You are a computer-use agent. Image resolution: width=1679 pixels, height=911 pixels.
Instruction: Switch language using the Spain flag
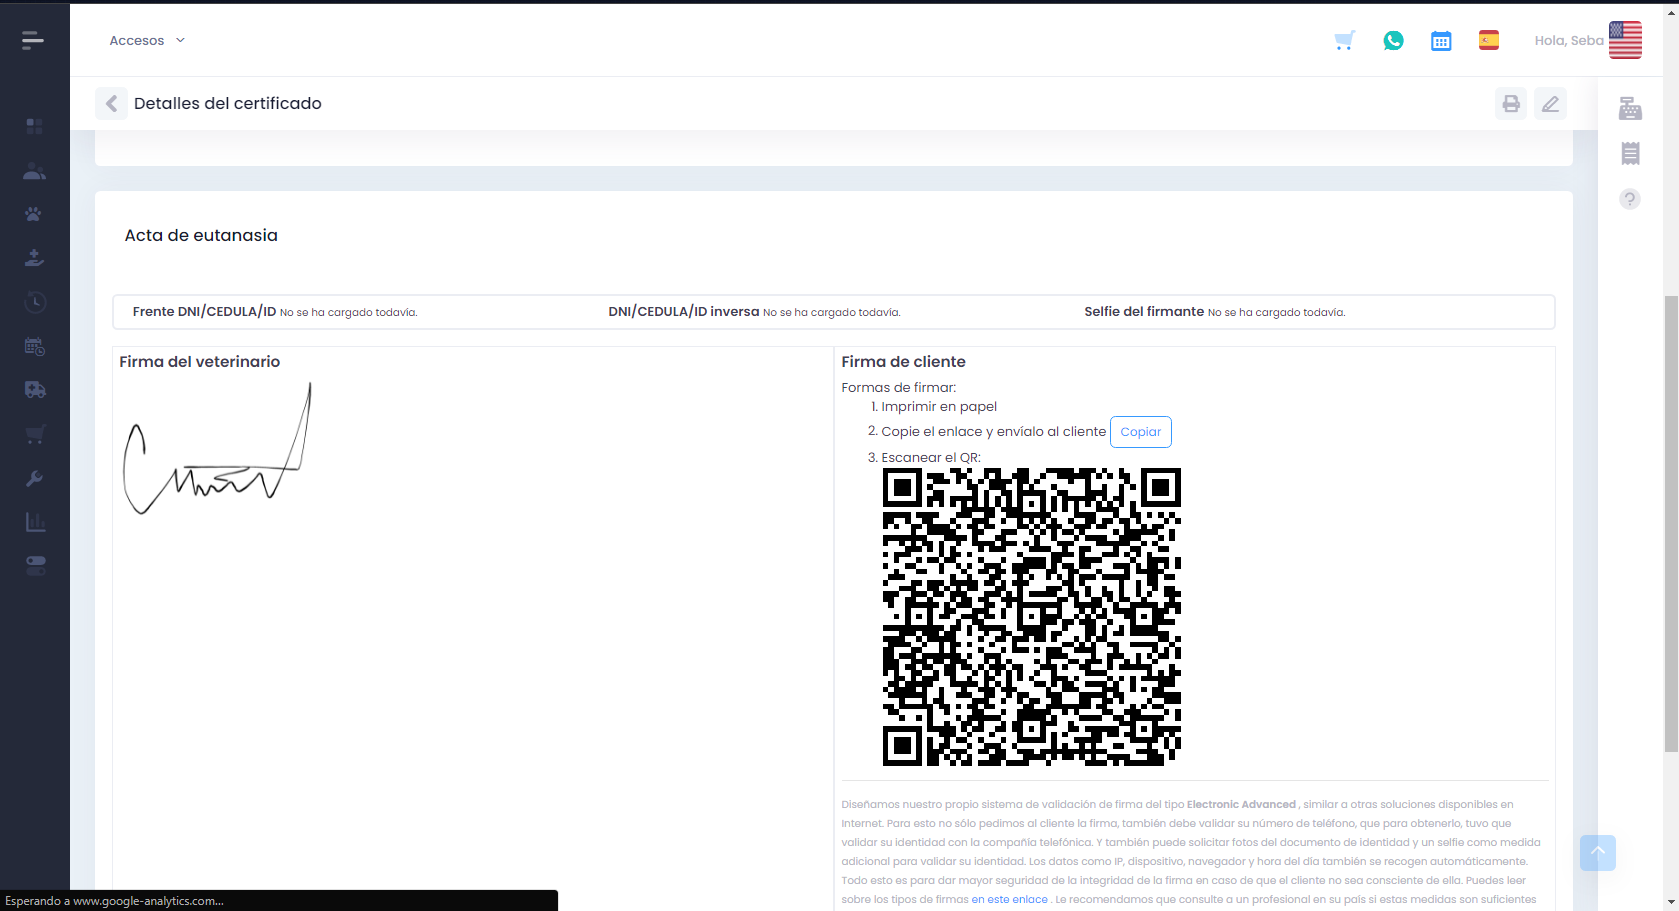(1489, 40)
